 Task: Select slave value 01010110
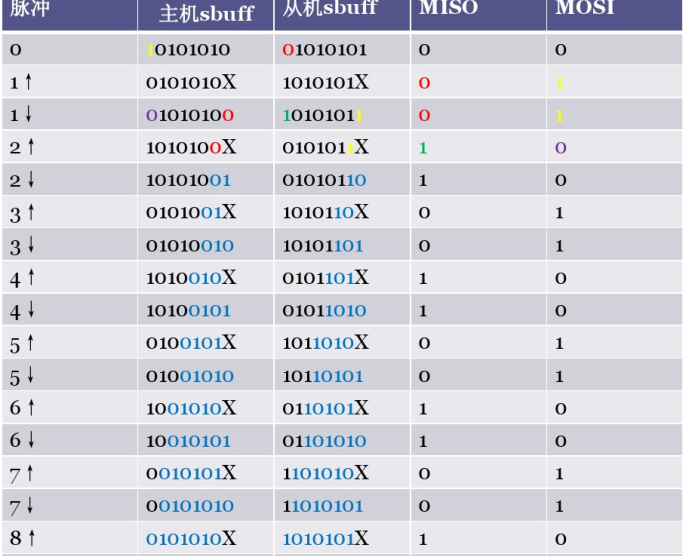click(x=324, y=180)
